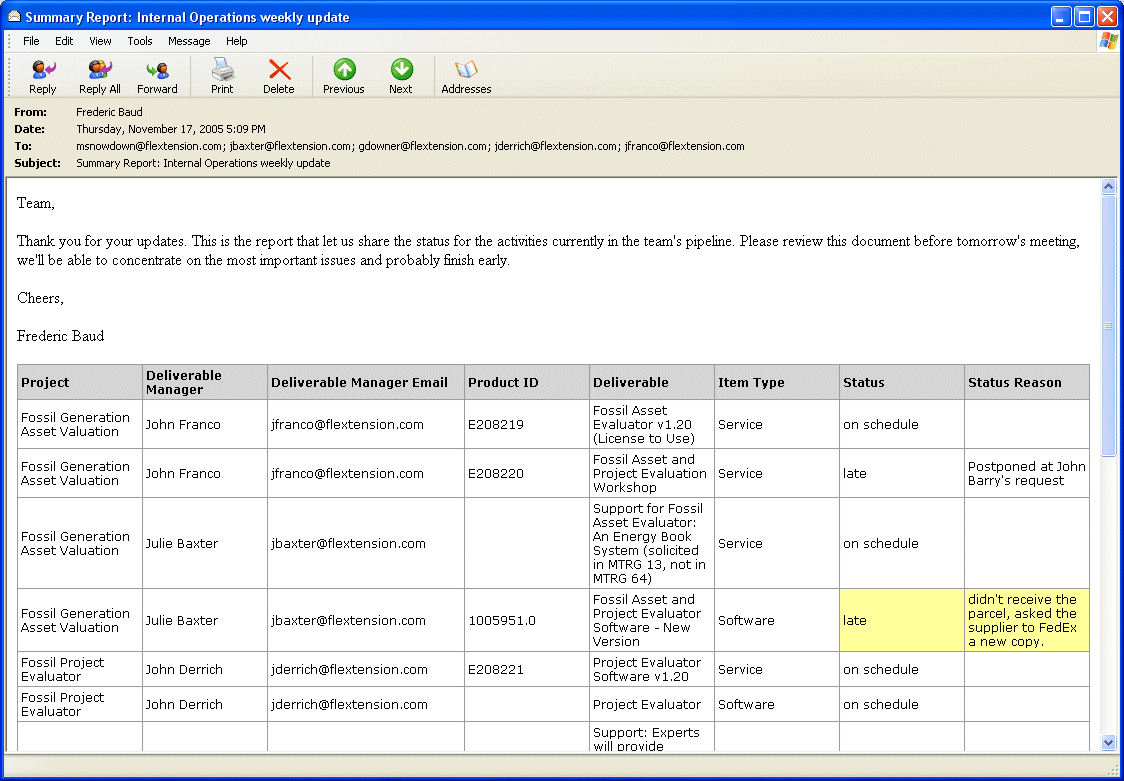The image size is (1124, 781).
Task: Open the Tools menu
Action: [x=140, y=41]
